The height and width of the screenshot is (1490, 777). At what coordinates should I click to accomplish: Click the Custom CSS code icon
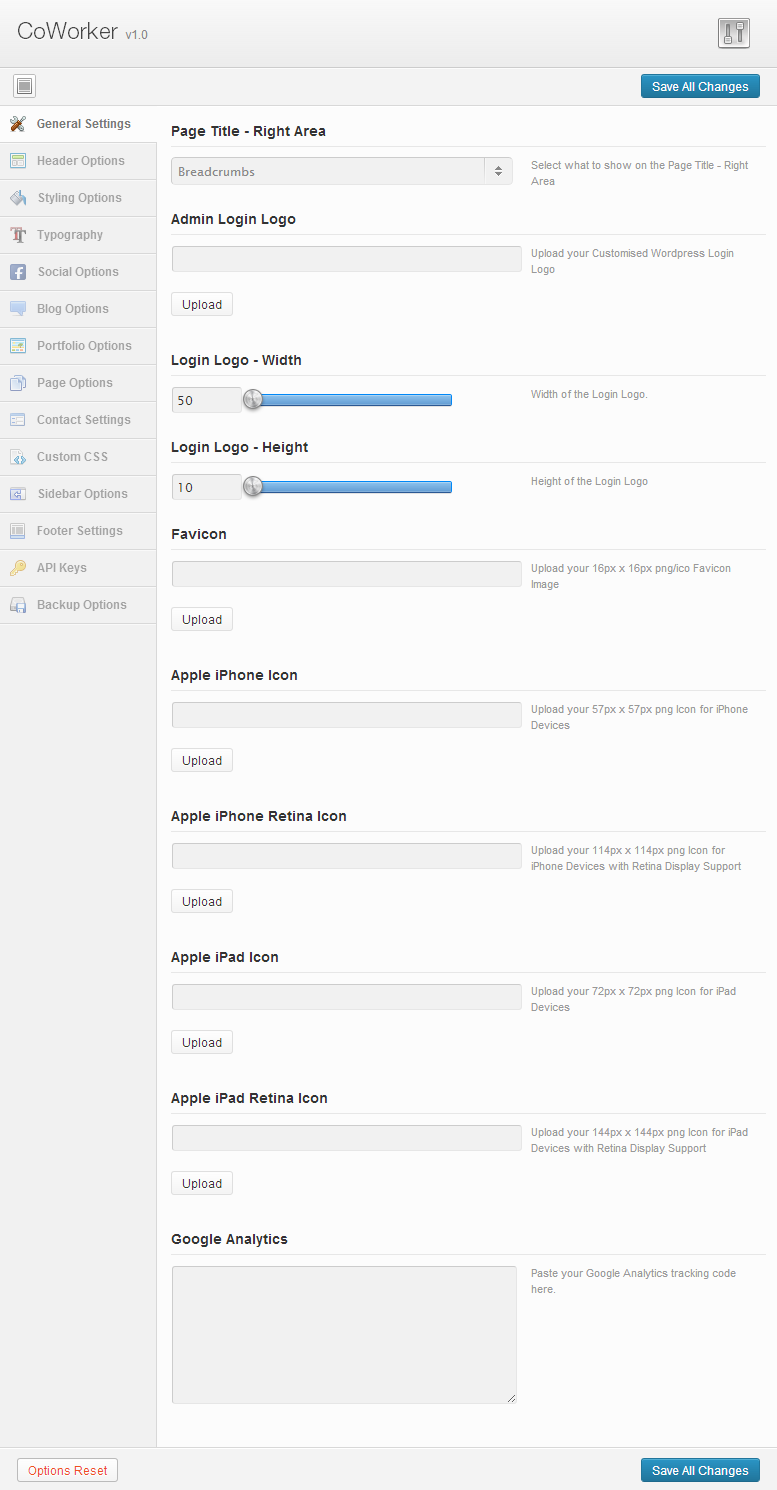[18, 457]
